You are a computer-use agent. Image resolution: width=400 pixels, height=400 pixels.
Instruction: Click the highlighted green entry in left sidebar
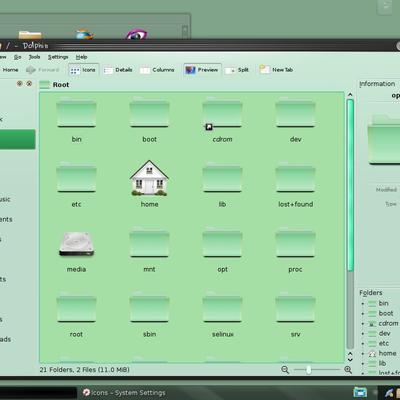point(17,139)
